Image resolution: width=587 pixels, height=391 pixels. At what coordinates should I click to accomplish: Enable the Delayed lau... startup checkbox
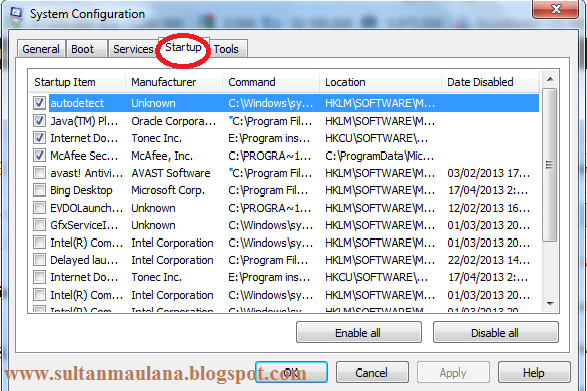39,260
